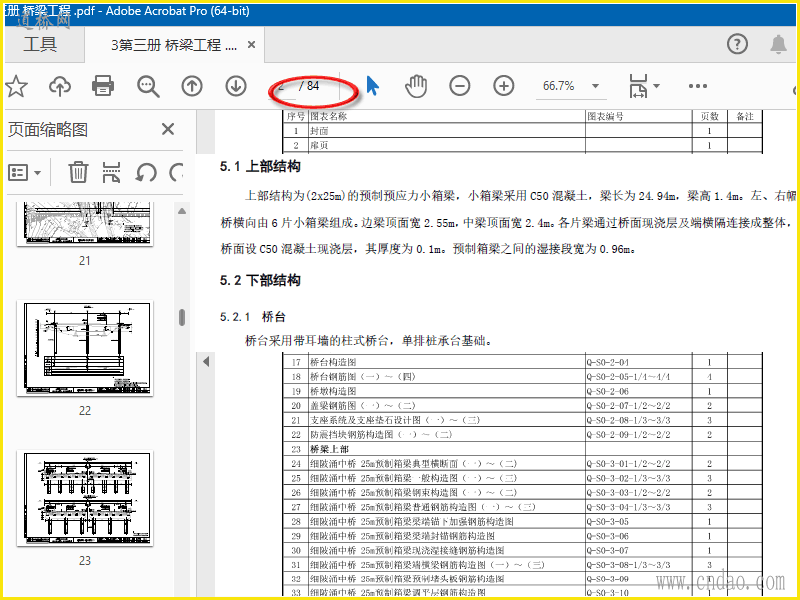Image resolution: width=800 pixels, height=600 pixels.
Task: Rotate pages clockwise icon
Action: 177,172
